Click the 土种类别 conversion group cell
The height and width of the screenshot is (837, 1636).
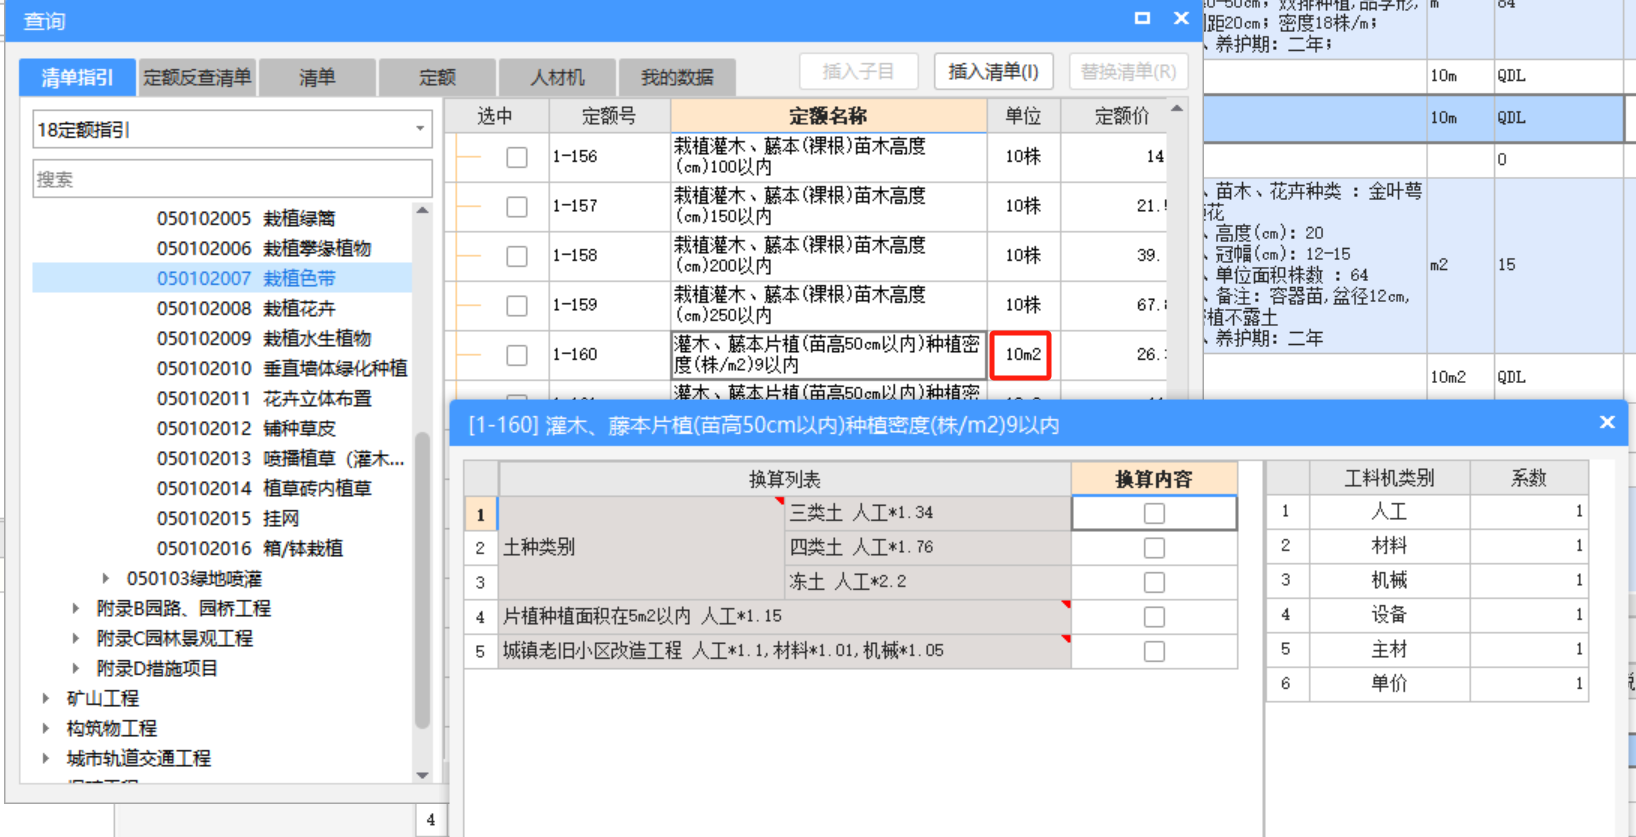642,547
